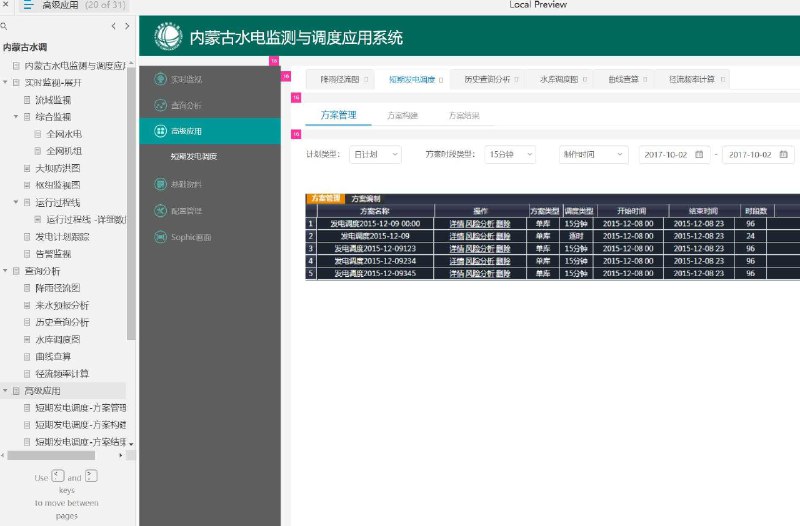
Task: Click 删除 link in table row 3
Action: pyautogui.click(x=503, y=249)
